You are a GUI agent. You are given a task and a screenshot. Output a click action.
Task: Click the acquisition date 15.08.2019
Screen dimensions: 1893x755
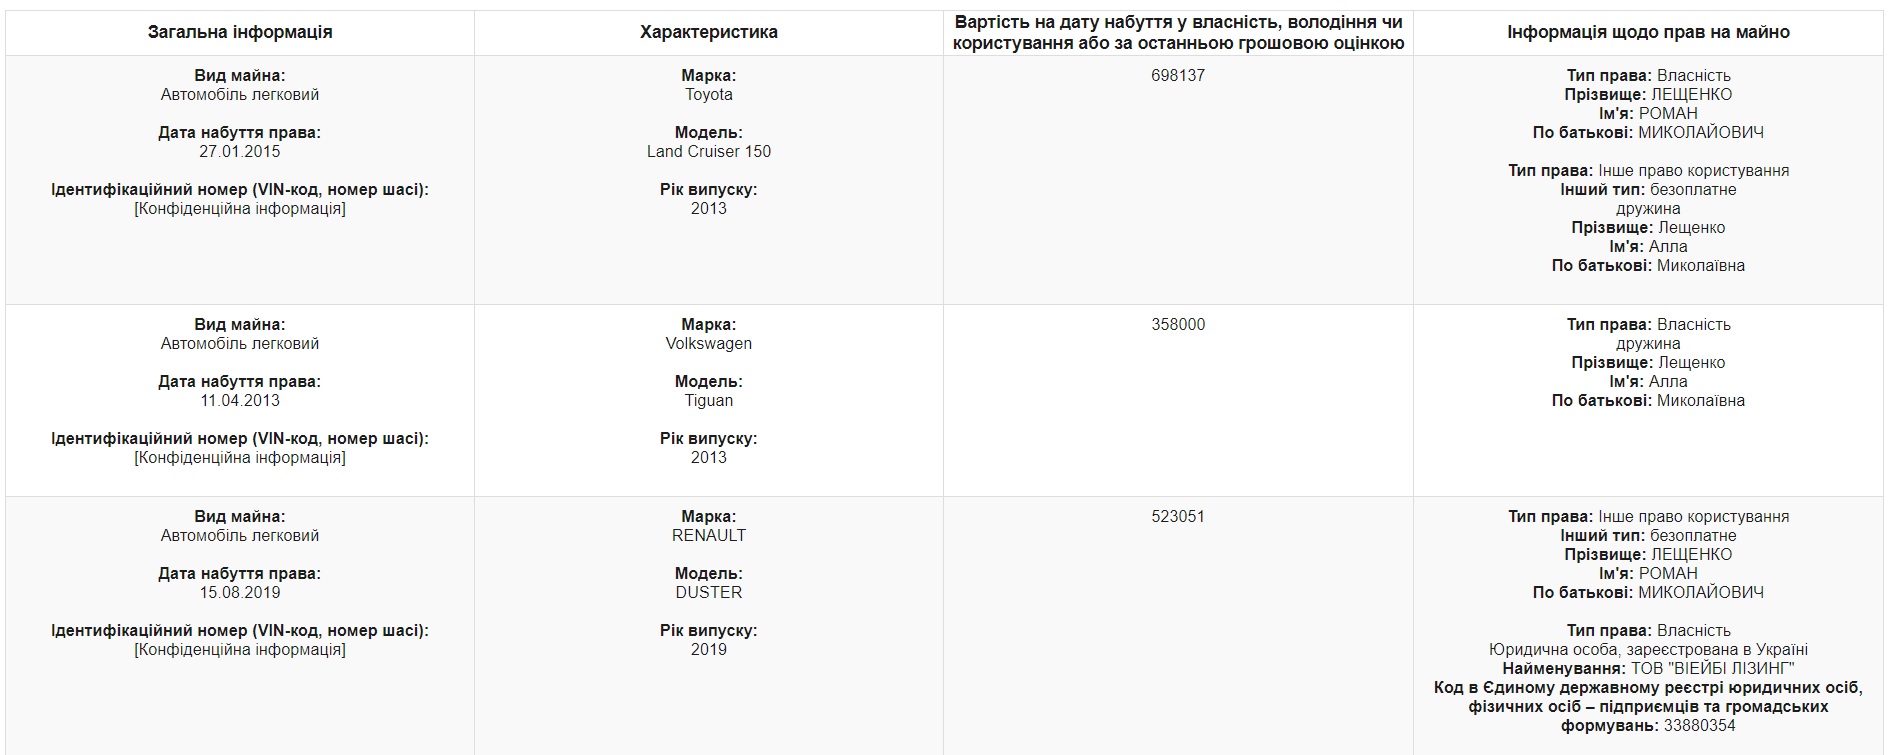tap(240, 592)
